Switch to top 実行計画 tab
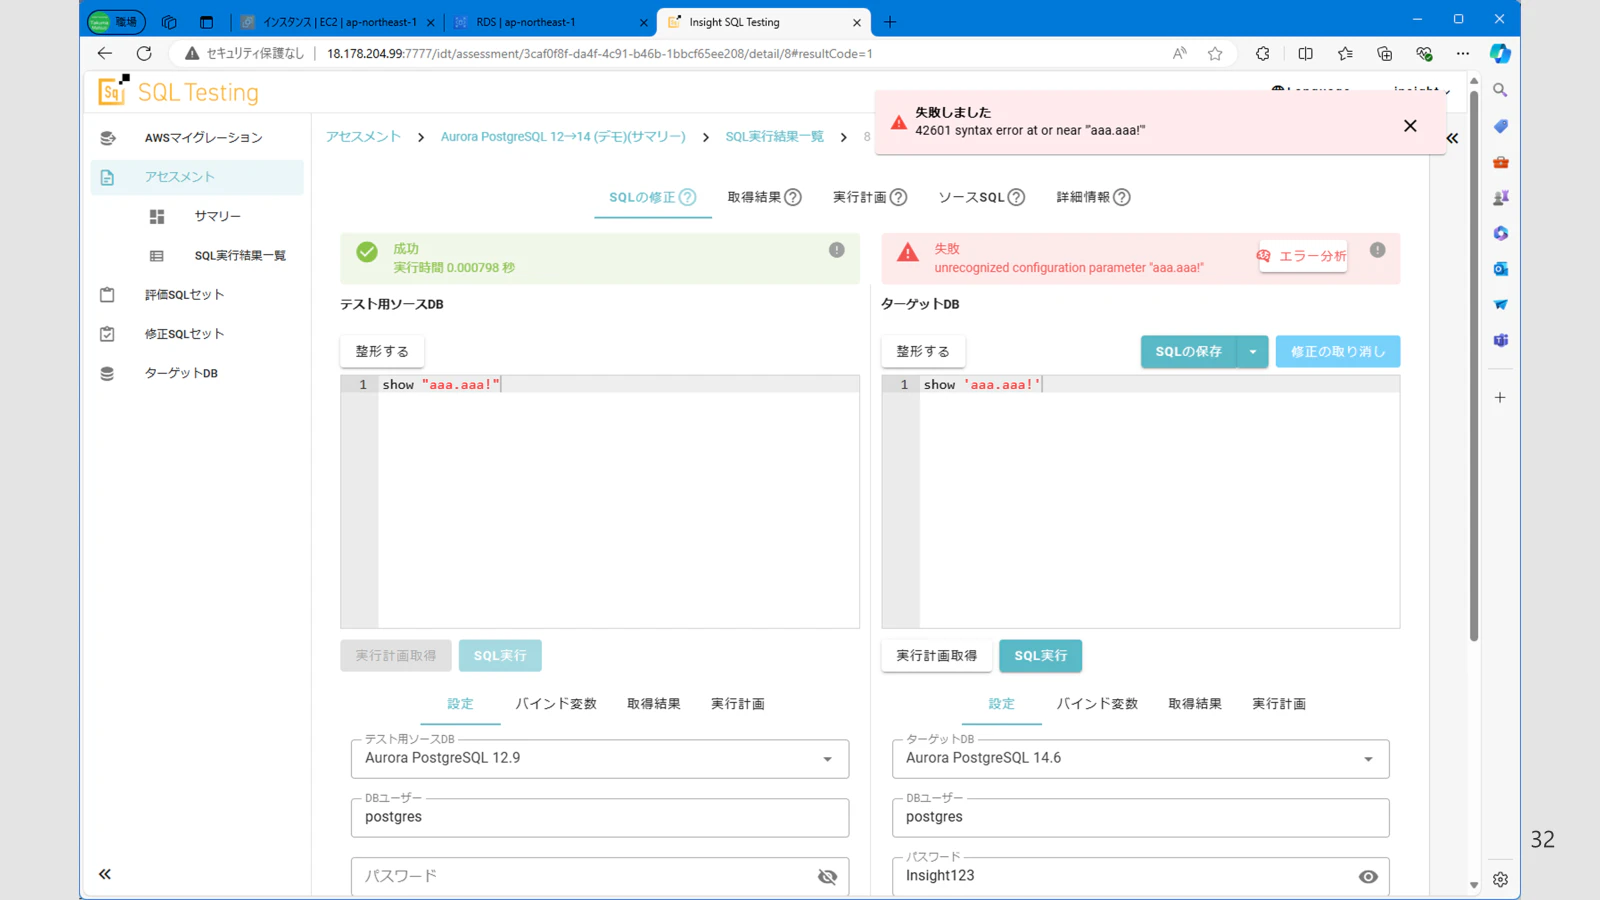This screenshot has width=1600, height=900. pyautogui.click(x=870, y=197)
